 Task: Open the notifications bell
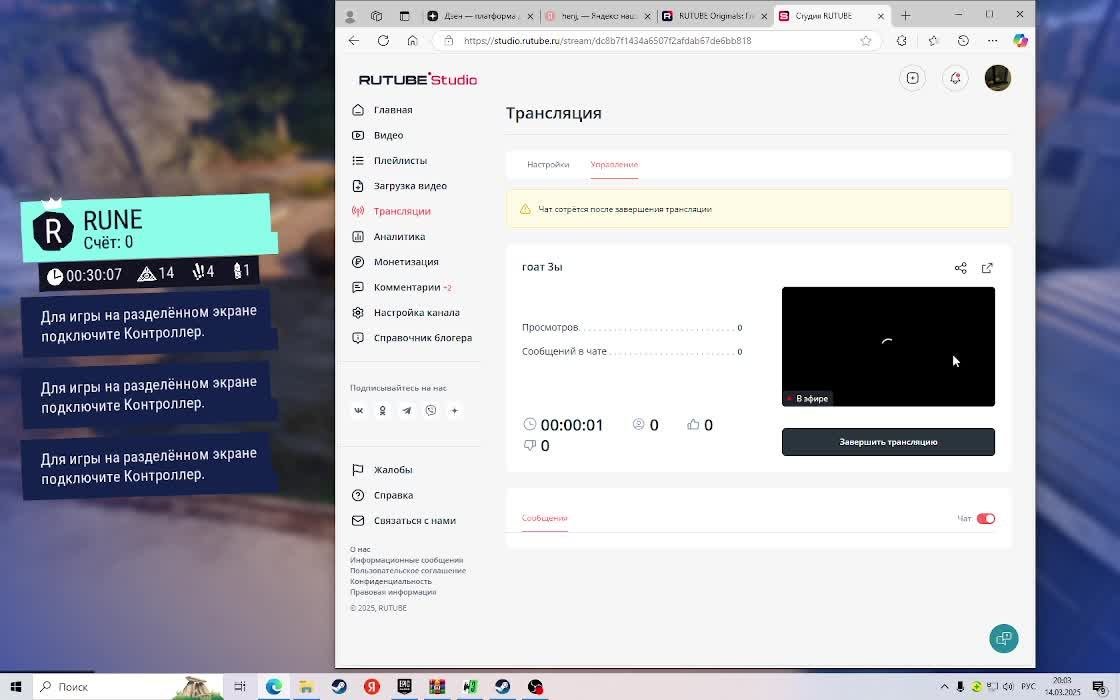(955, 79)
